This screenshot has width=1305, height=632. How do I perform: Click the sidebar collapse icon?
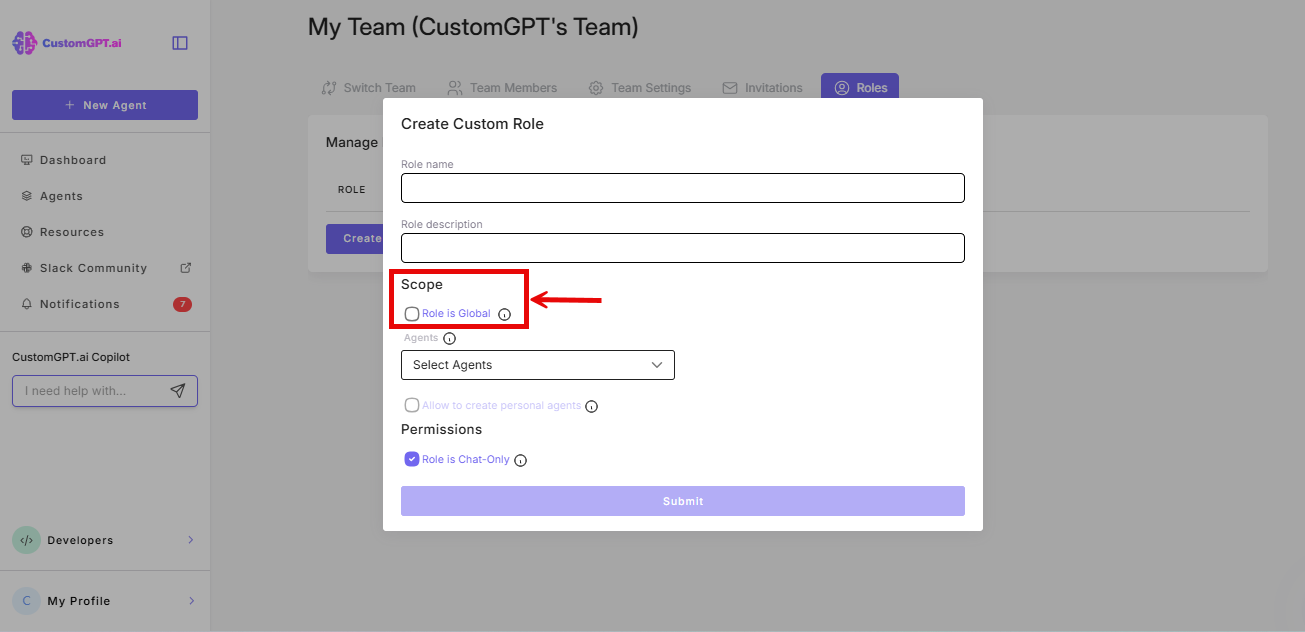pos(179,41)
